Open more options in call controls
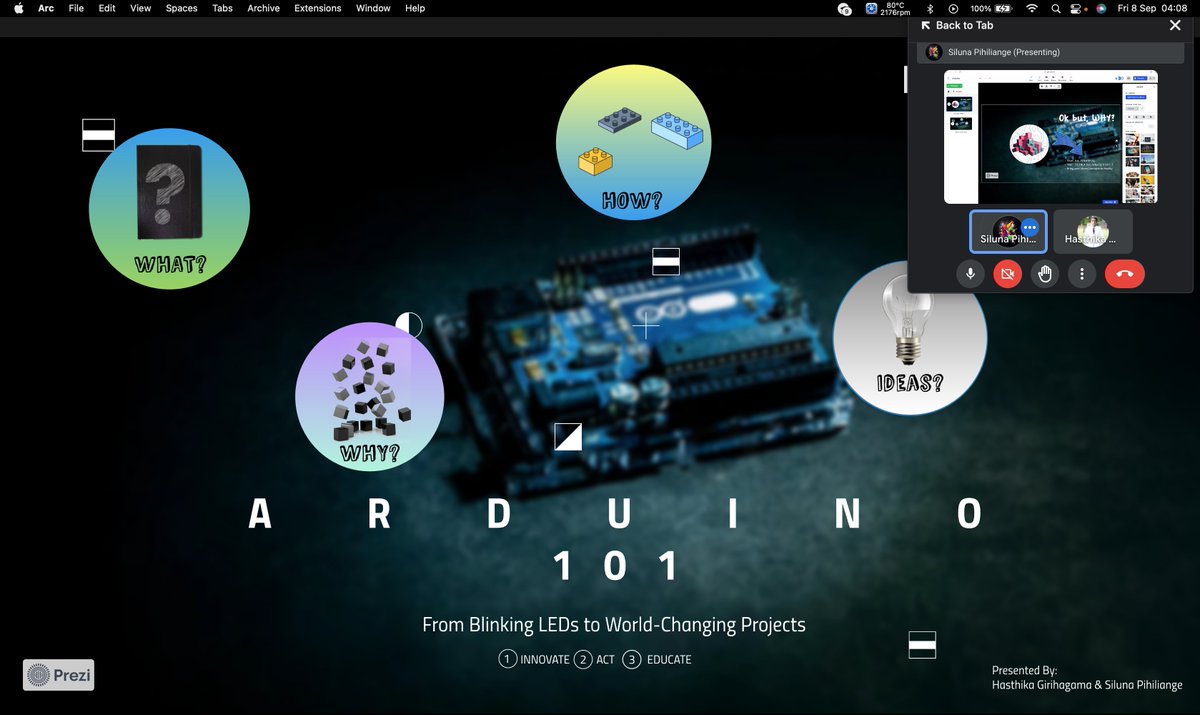Viewport: 1200px width, 715px height. [x=1082, y=273]
